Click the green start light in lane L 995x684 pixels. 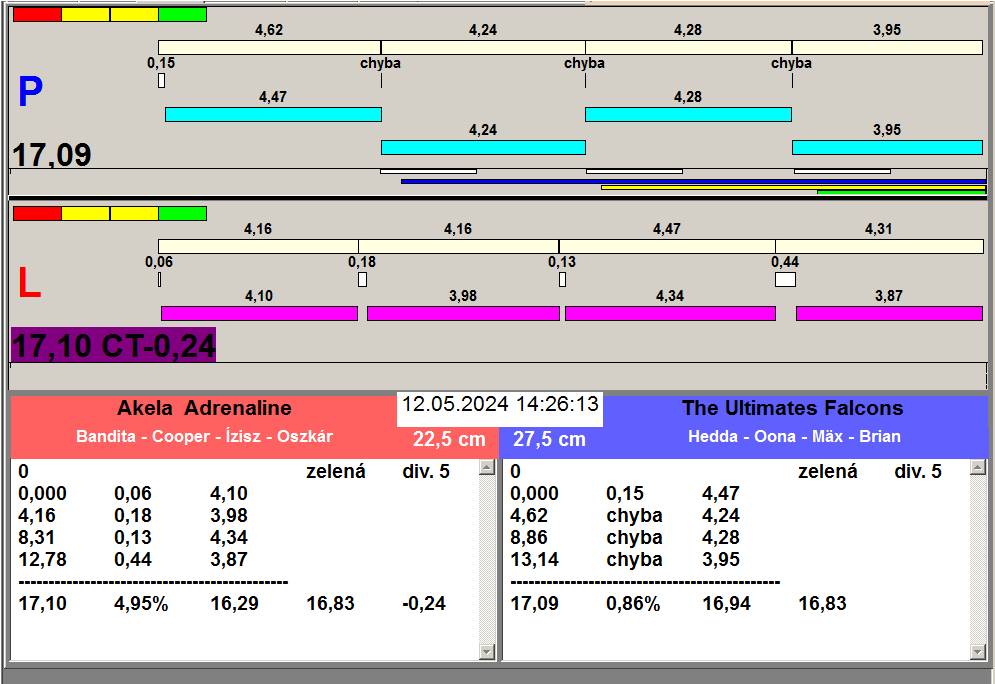182,213
